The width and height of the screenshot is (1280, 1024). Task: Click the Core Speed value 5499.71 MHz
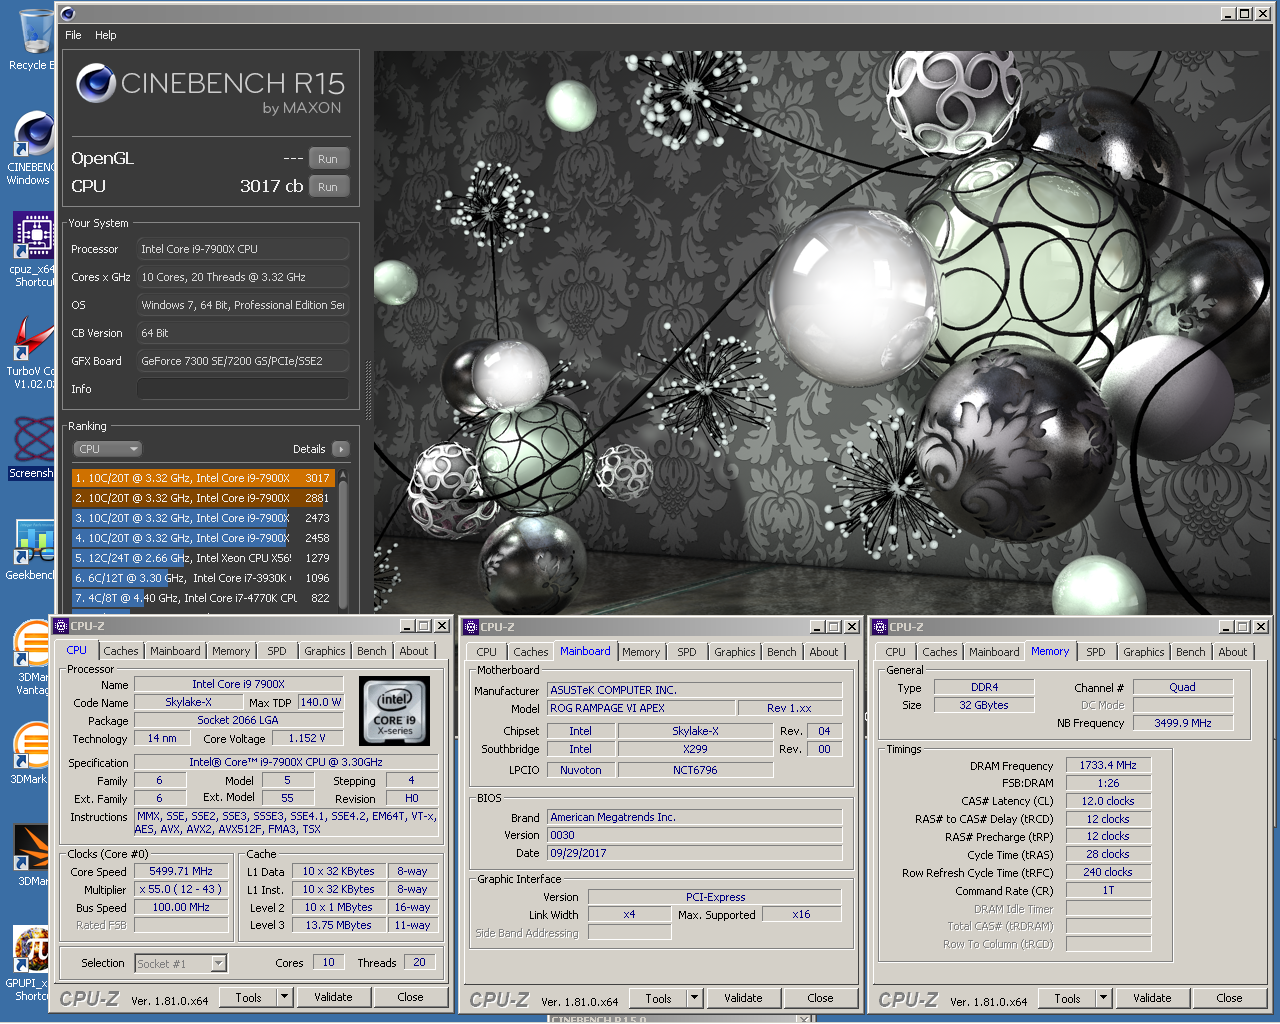[x=181, y=871]
